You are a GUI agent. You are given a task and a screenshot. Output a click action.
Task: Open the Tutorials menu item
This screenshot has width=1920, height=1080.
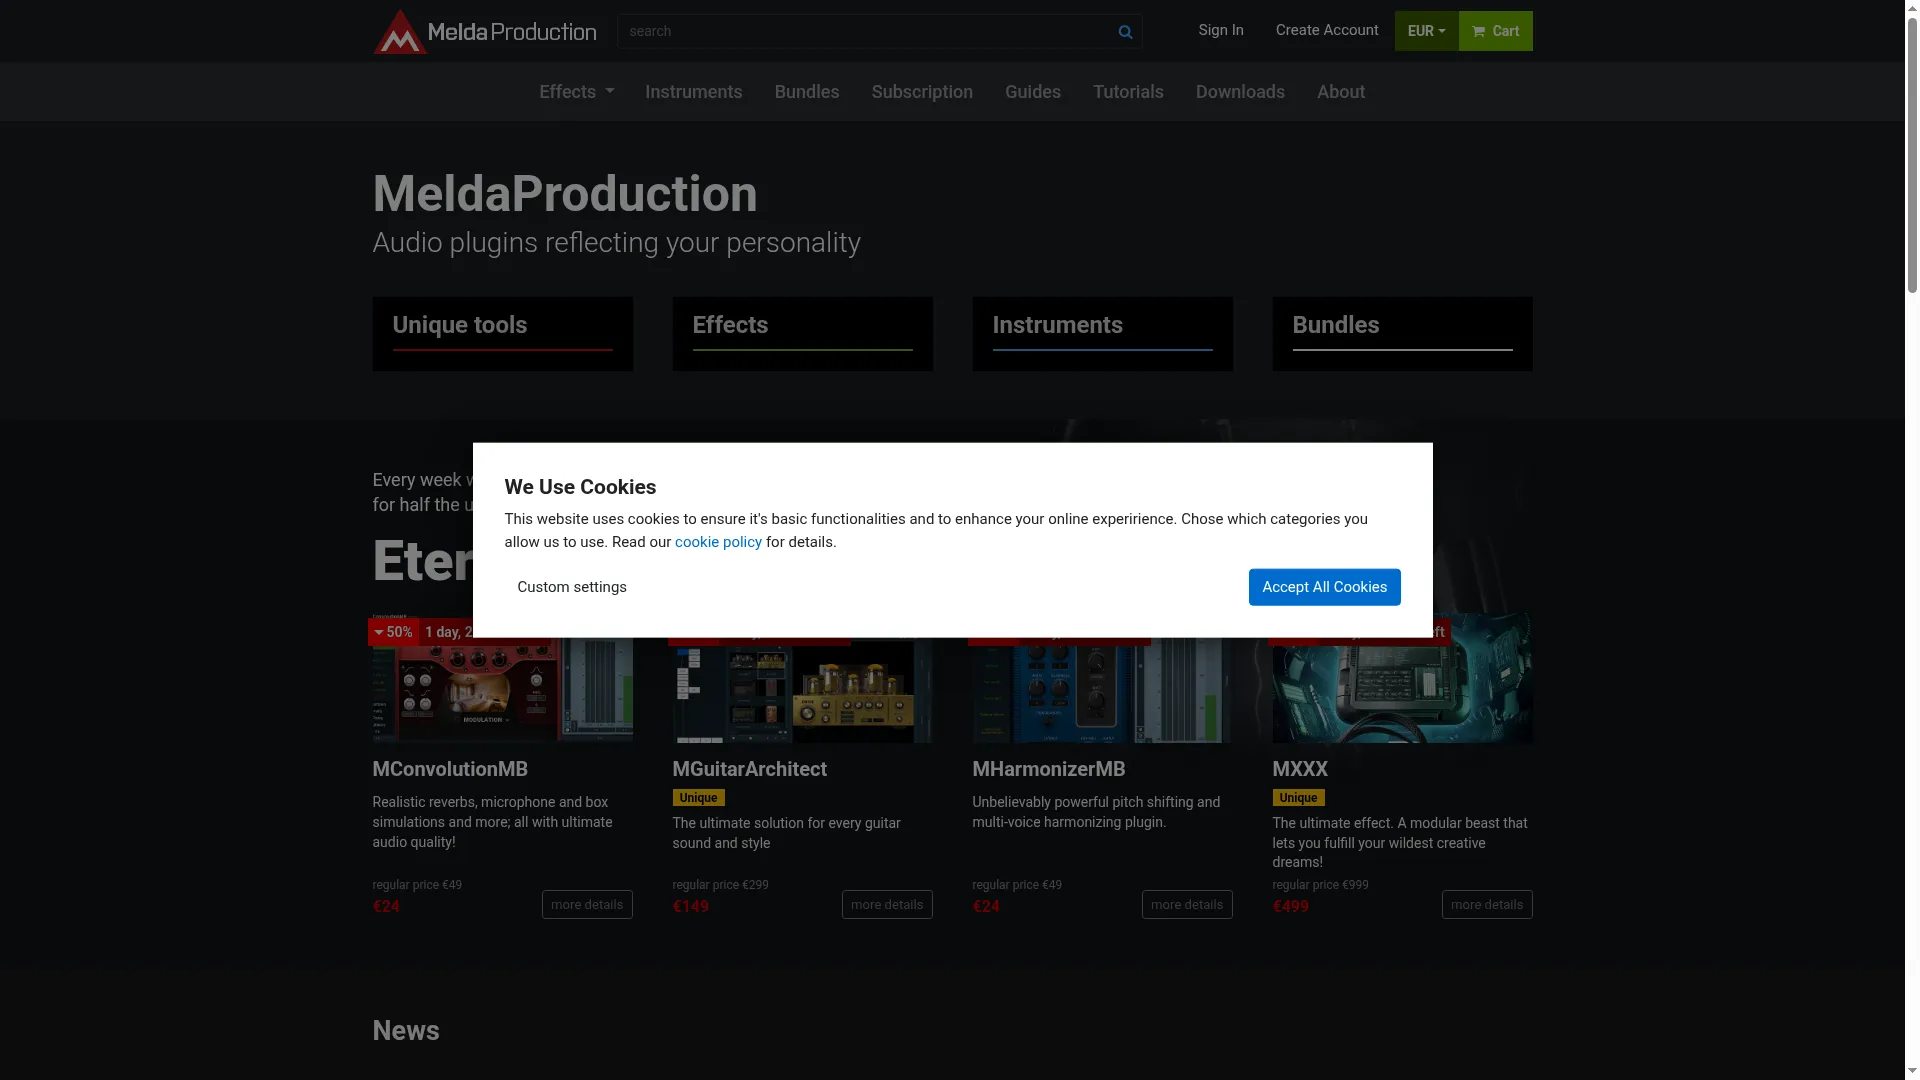[x=1127, y=92]
